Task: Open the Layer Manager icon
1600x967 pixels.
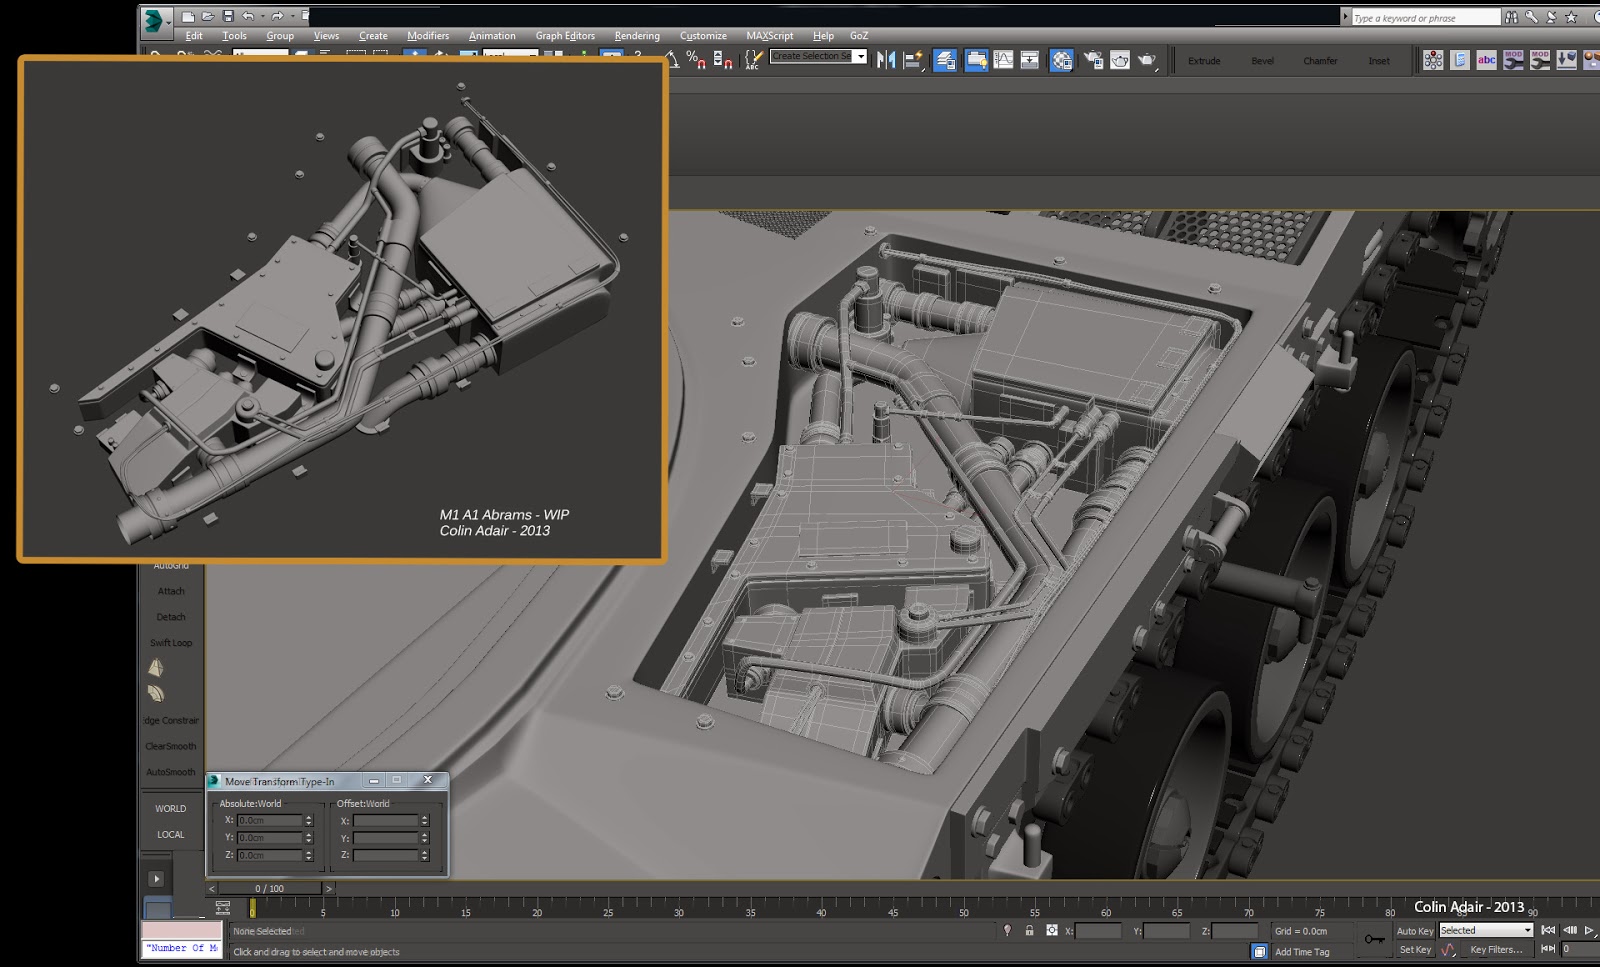Action: pos(945,60)
